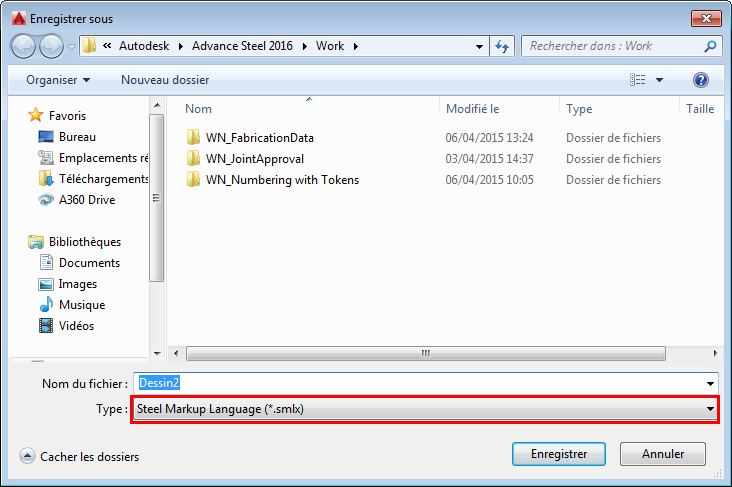The width and height of the screenshot is (732, 487).
Task: Open the Musique library
Action: coord(82,305)
